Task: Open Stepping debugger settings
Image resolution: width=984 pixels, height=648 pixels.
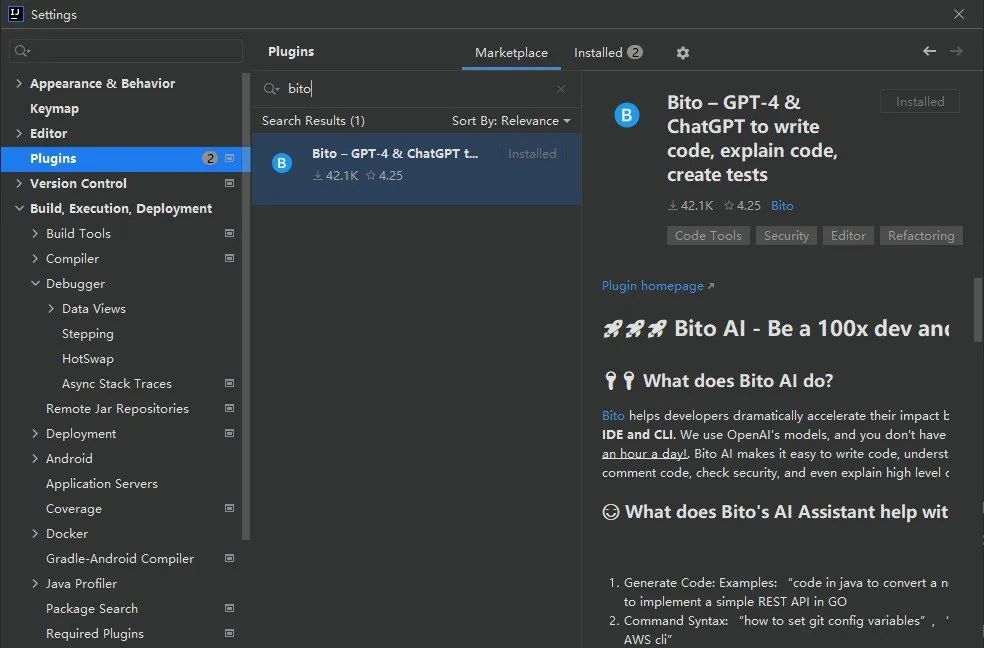Action: coord(88,334)
